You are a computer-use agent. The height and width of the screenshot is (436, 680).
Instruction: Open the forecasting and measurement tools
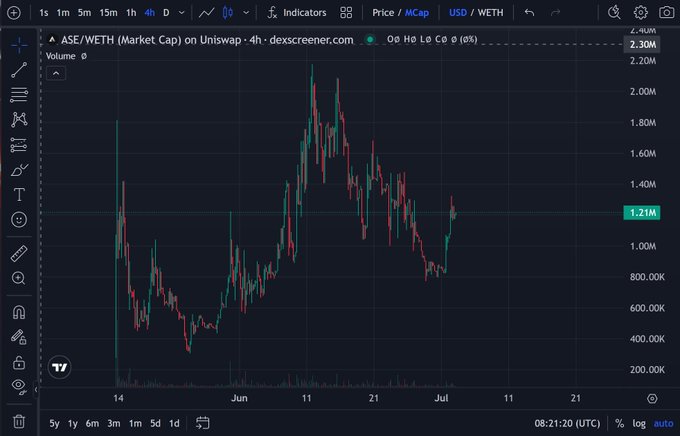(19, 144)
